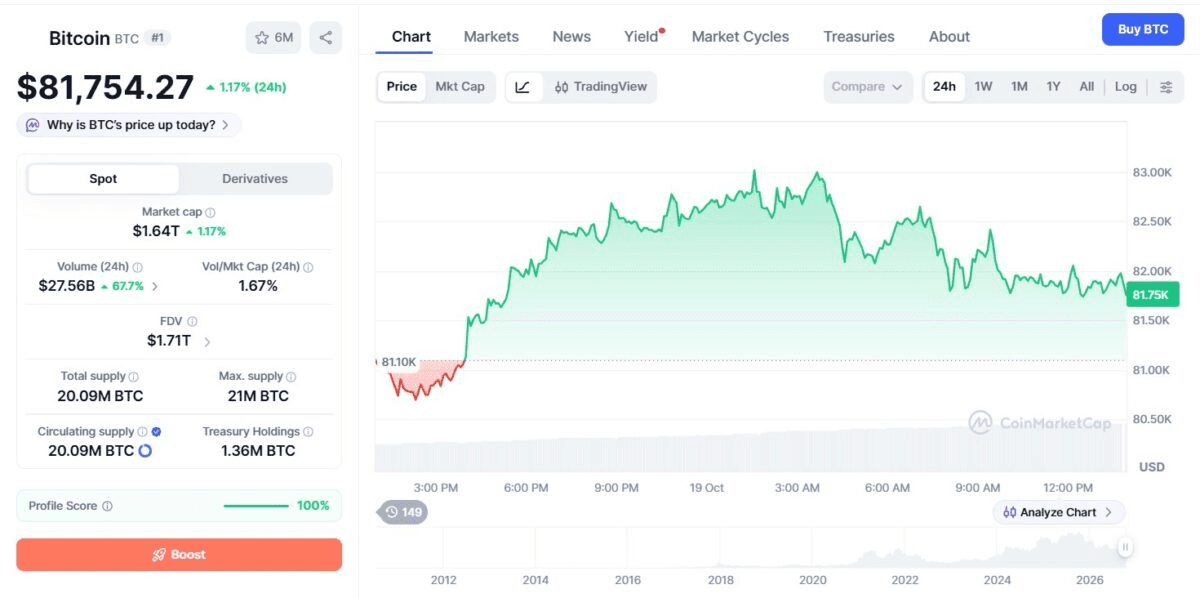Click the Market cap info icon
Screen dimensions: 1200x598
pyautogui.click(x=210, y=212)
